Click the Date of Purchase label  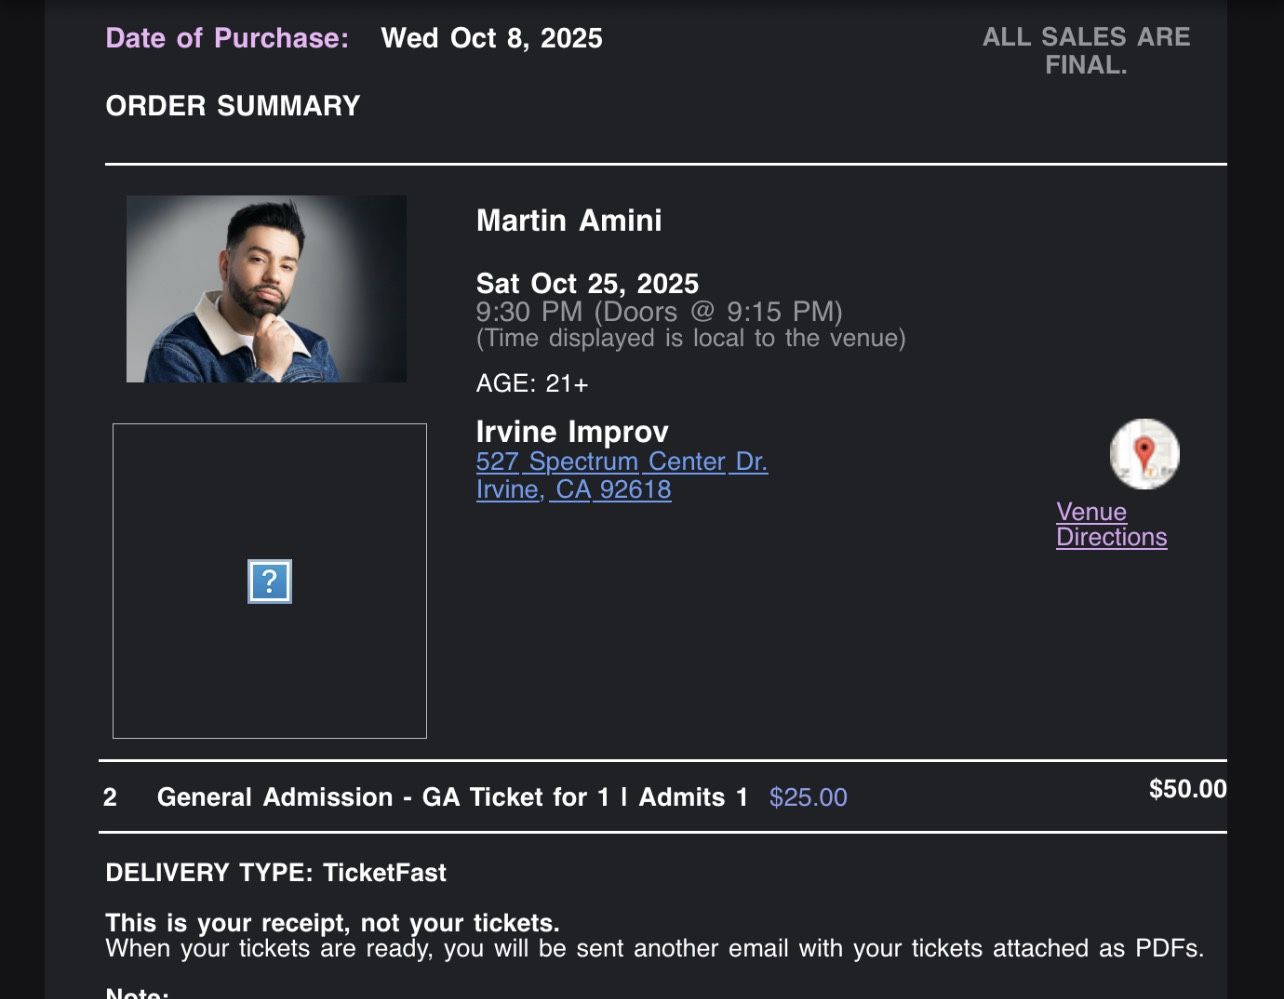click(227, 38)
